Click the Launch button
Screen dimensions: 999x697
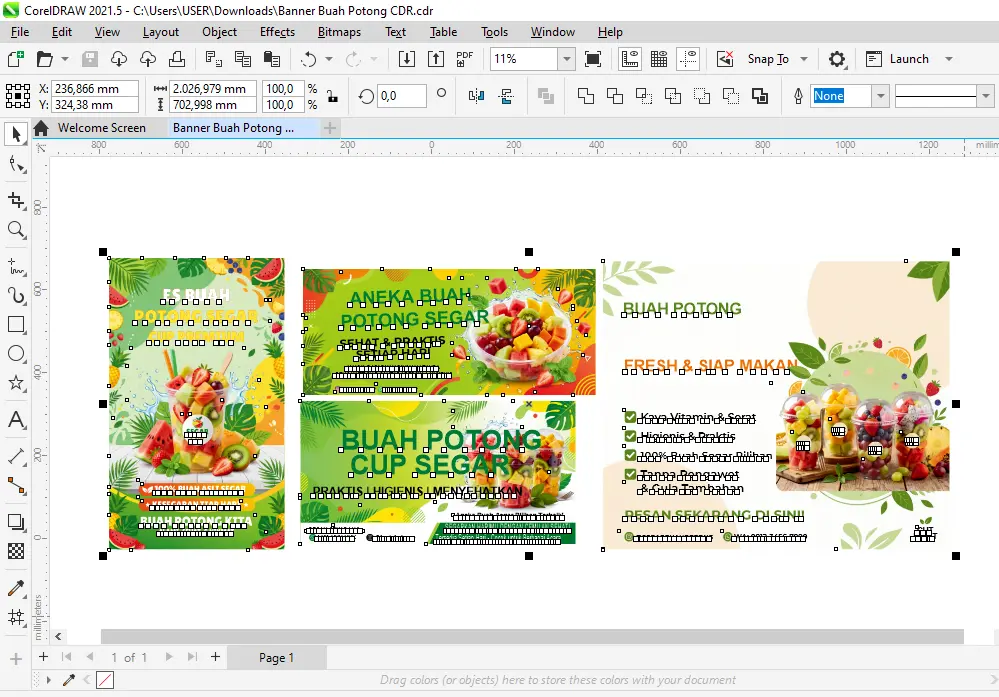897,59
